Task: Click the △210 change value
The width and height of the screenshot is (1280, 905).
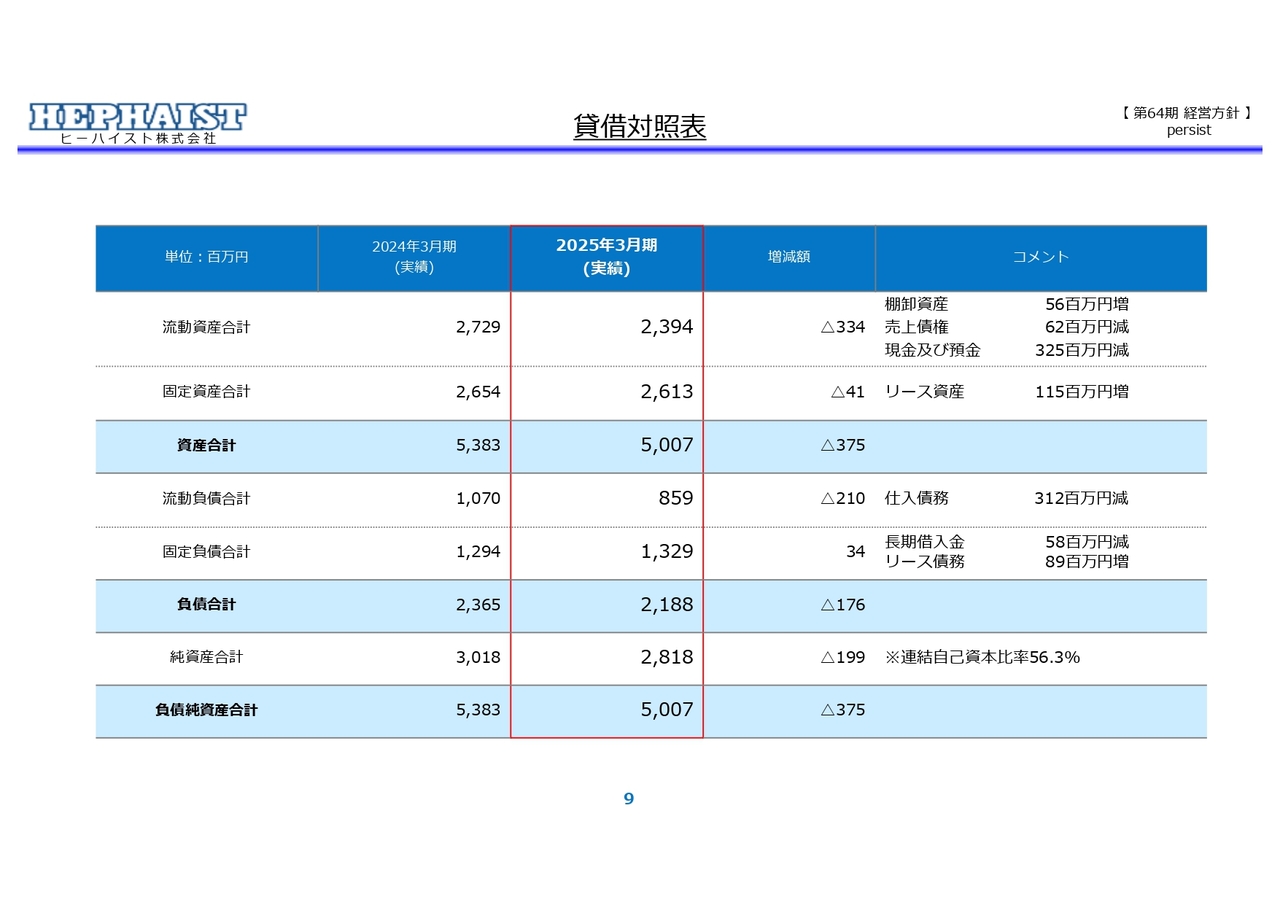Action: tap(843, 498)
